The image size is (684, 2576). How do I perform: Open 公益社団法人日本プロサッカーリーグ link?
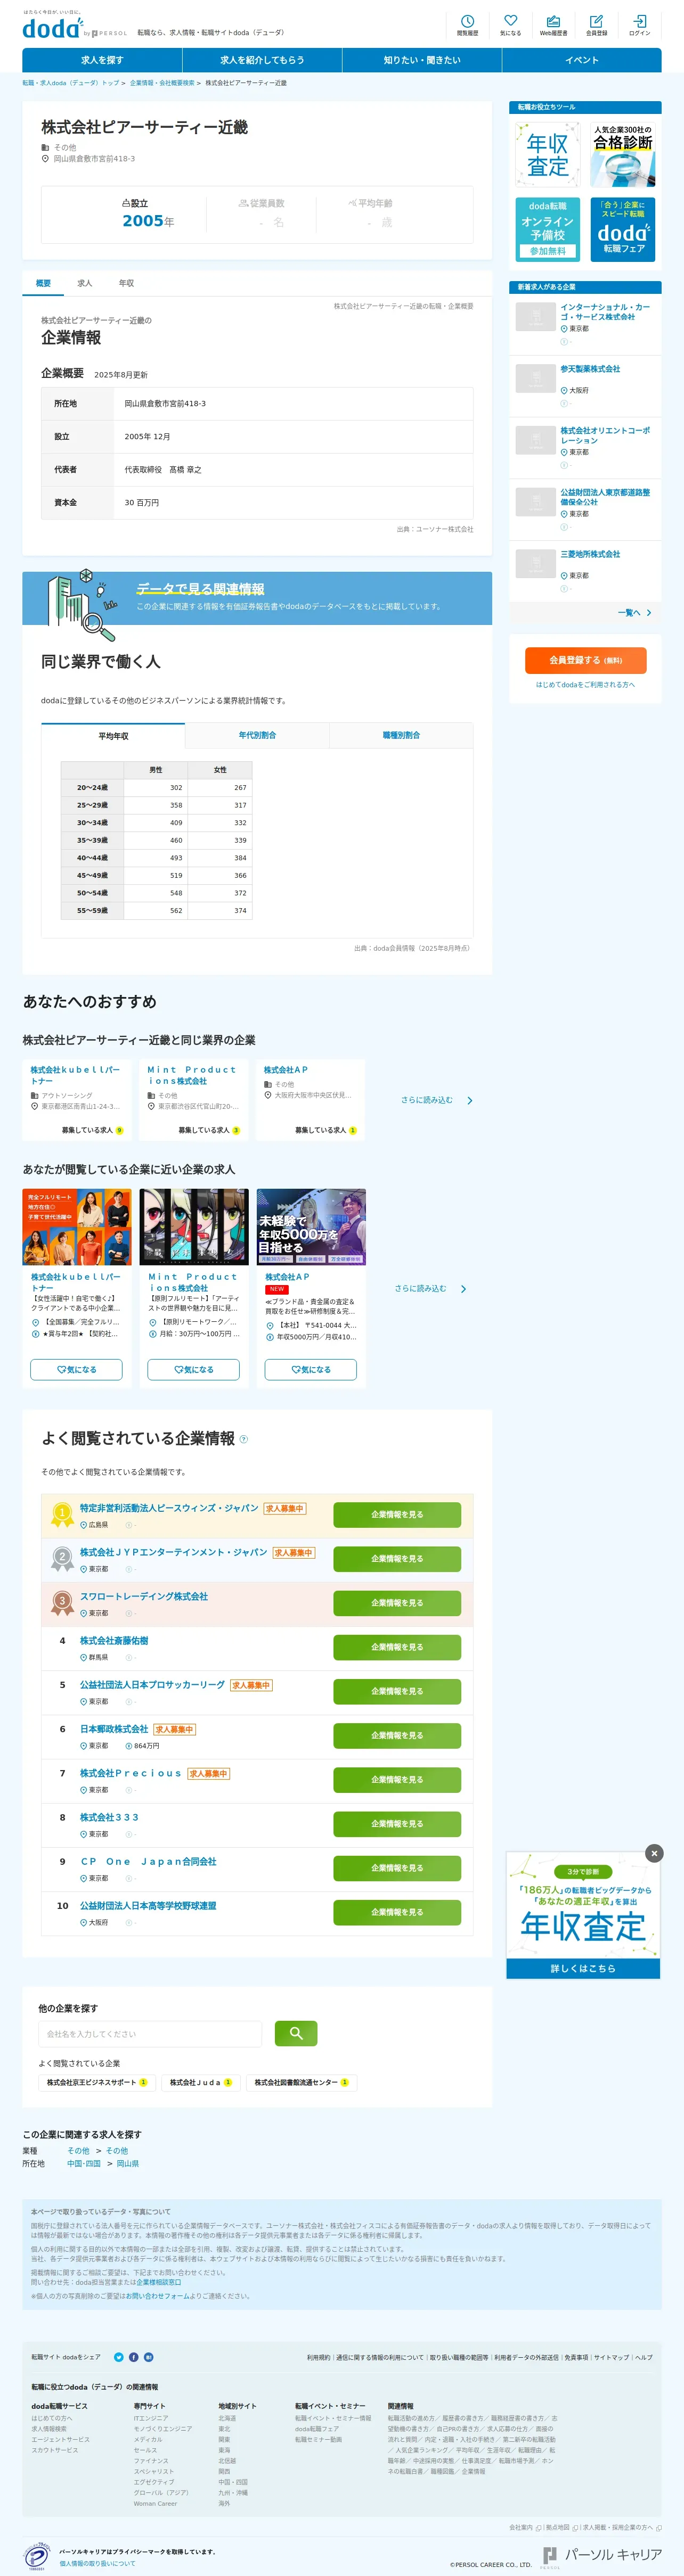pos(152,1685)
